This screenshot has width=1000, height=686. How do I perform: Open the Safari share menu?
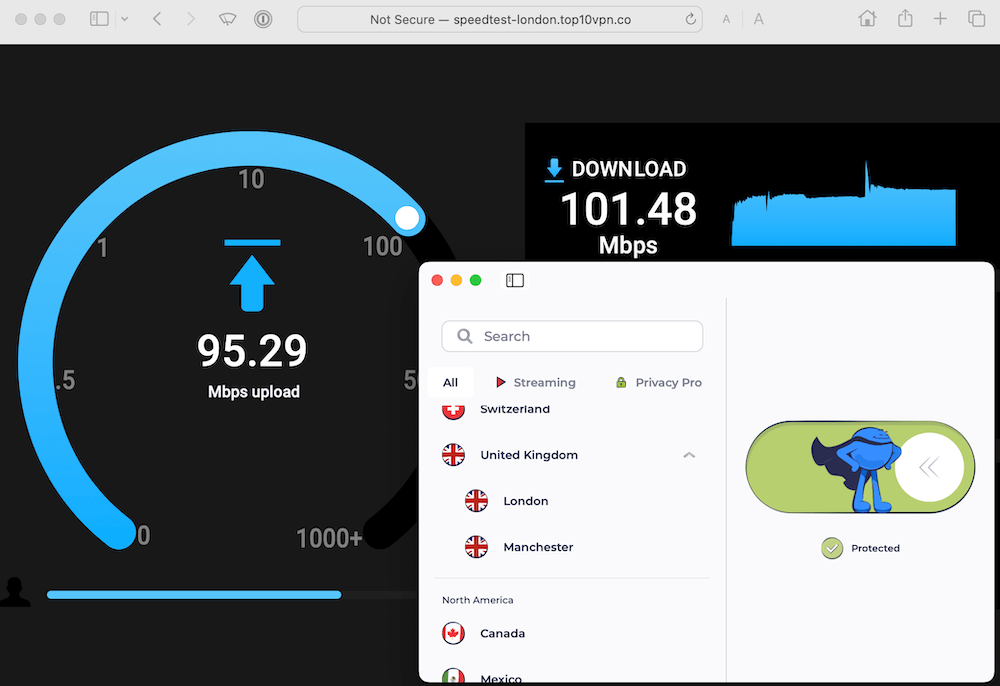click(x=905, y=18)
